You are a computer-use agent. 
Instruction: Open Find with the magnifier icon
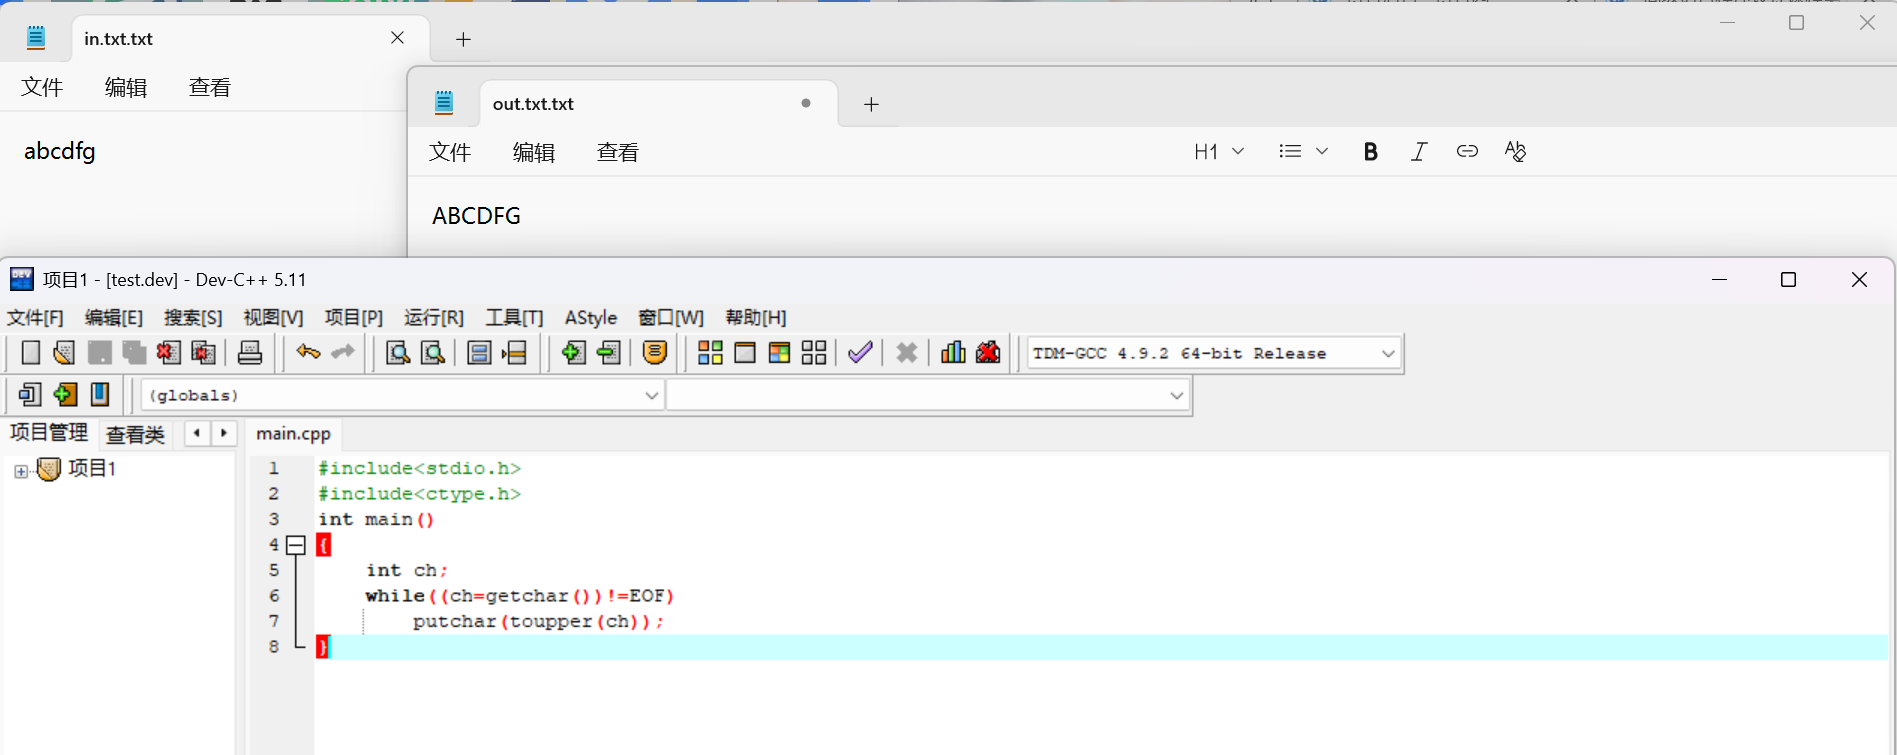pos(398,353)
